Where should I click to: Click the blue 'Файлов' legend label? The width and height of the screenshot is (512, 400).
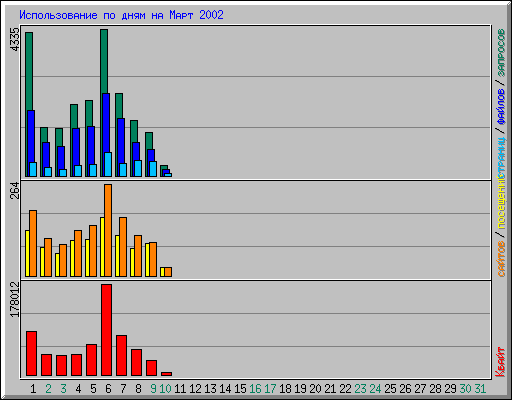[501, 106]
